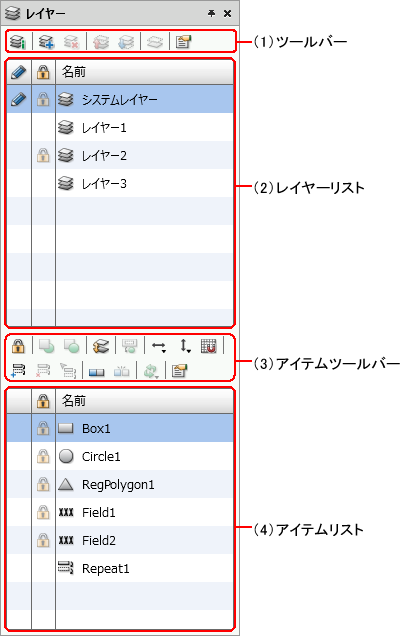Click 名前 header in layer list
The width and height of the screenshot is (400, 636).
144,72
